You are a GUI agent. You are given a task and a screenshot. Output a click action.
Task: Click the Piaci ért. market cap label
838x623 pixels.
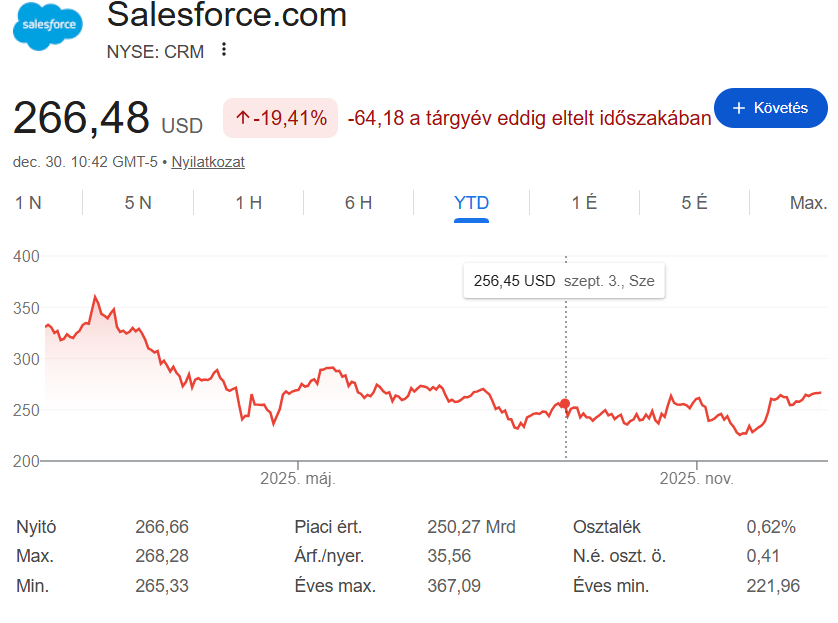click(x=328, y=527)
